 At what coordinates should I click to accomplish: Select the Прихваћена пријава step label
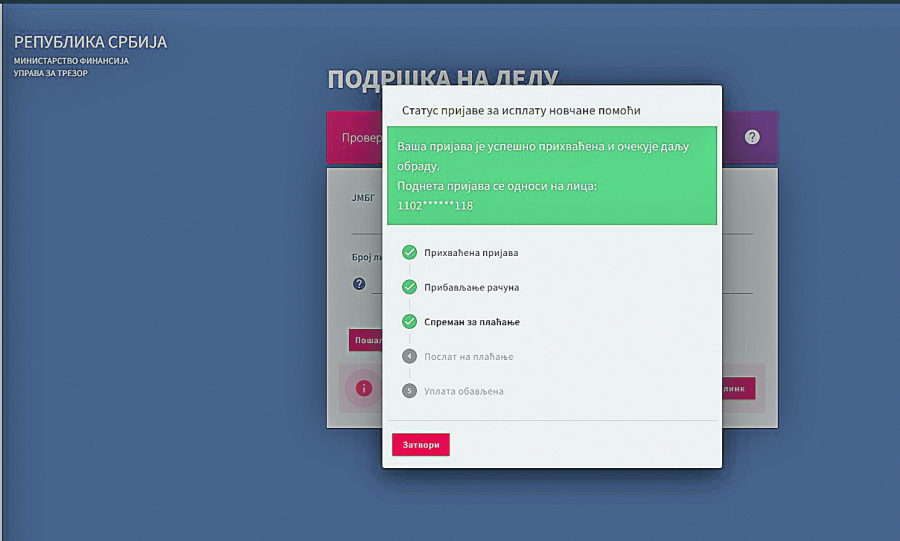[x=471, y=253]
